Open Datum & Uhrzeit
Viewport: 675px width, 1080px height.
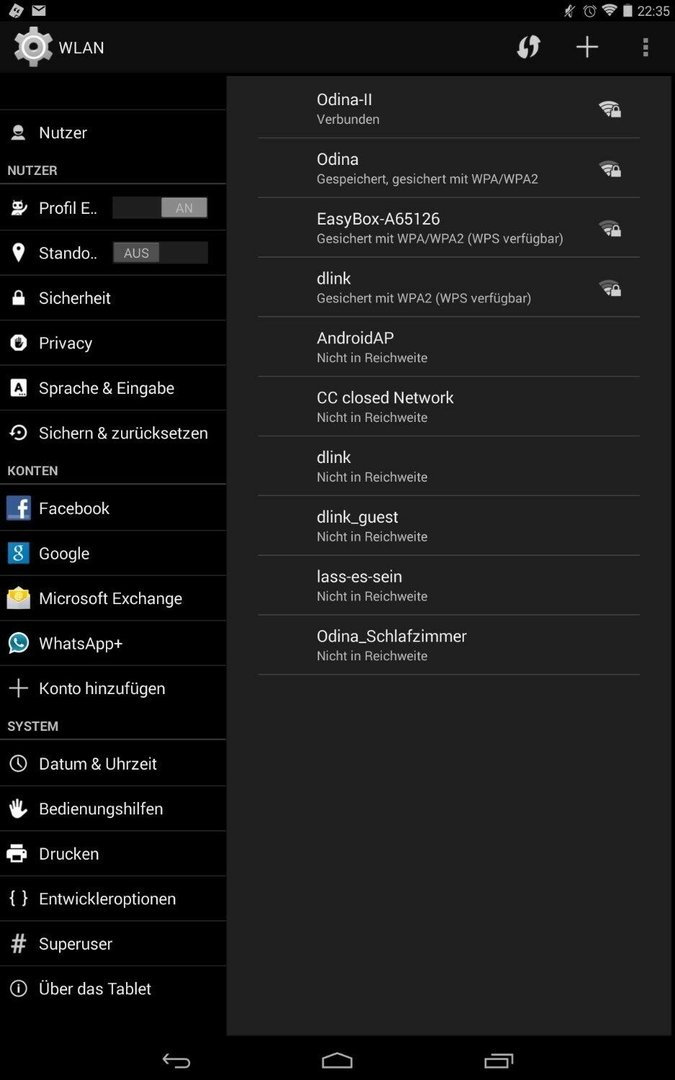point(113,763)
